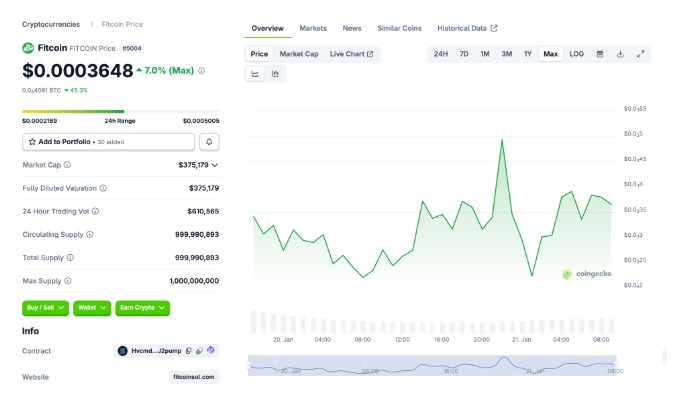Screen dimensions: 693x401
Task: Open the fitcoinsol.com website link
Action: pos(194,377)
